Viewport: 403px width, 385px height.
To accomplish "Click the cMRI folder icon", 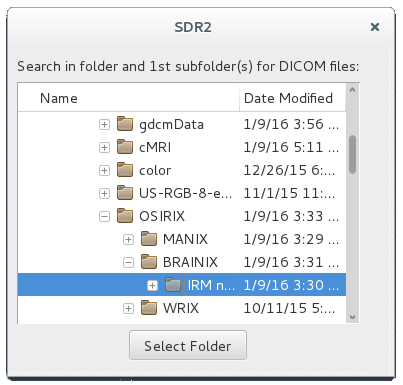I will 125,147.
